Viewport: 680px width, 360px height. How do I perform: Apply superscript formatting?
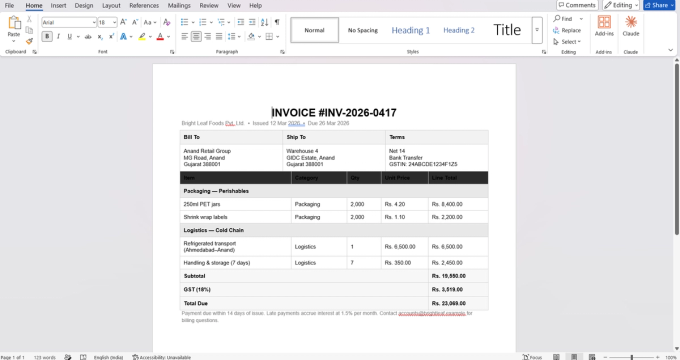(x=111, y=37)
